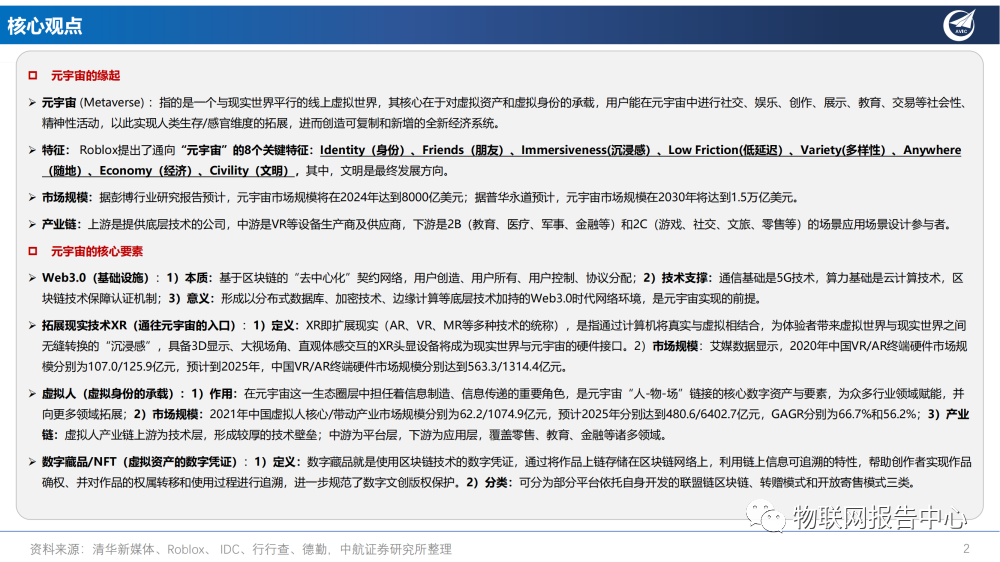This screenshot has height=562, width=1000.
Task: Click the arrow bullet beside 特征
Action: pos(32,150)
